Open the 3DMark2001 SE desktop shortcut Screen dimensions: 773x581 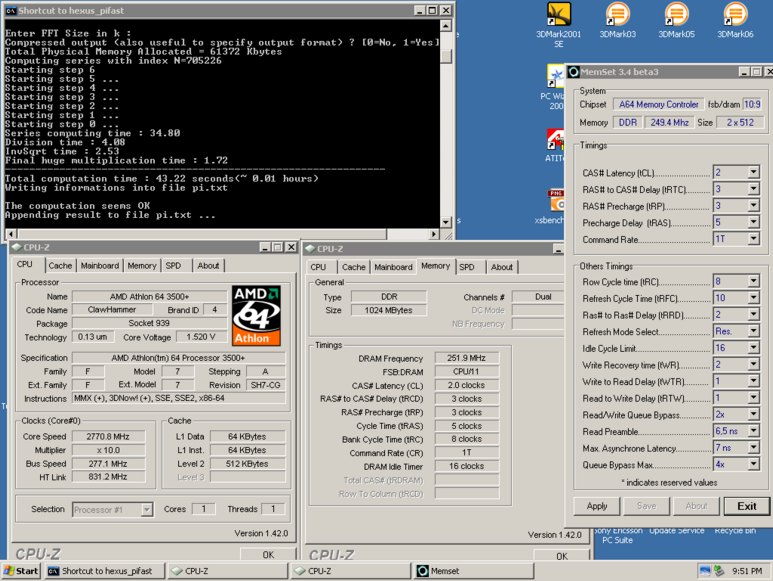coord(559,24)
